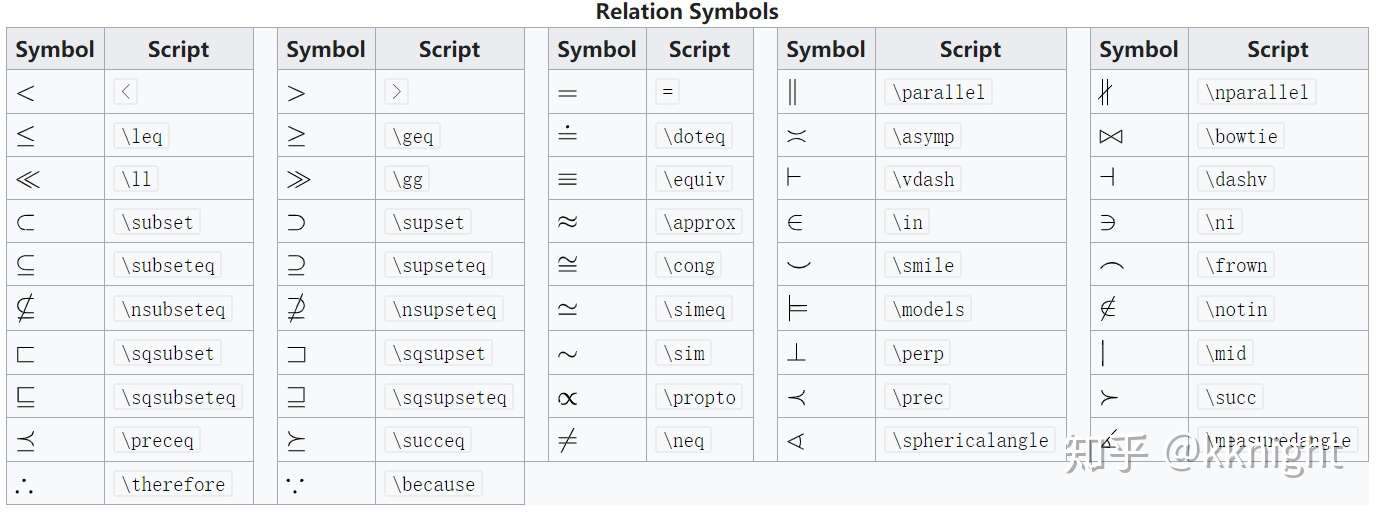Click the \doteq script code
Screen dimensions: 1378x516
694,137
